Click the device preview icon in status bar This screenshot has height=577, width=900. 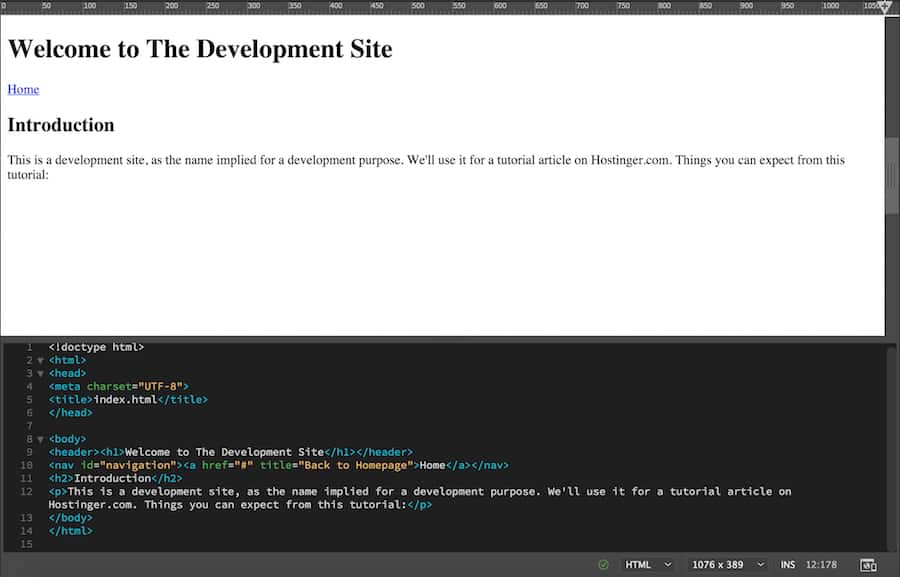click(x=868, y=564)
